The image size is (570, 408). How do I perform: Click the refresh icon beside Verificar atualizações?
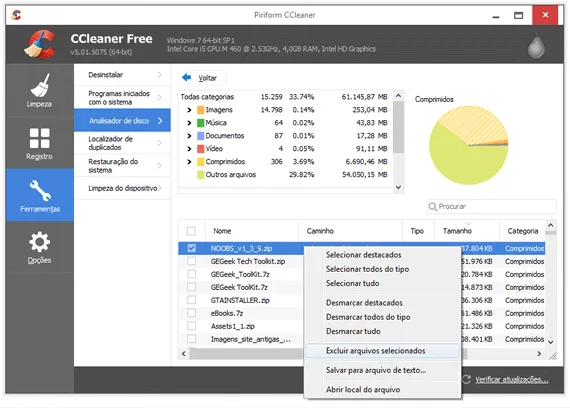pyautogui.click(x=466, y=379)
